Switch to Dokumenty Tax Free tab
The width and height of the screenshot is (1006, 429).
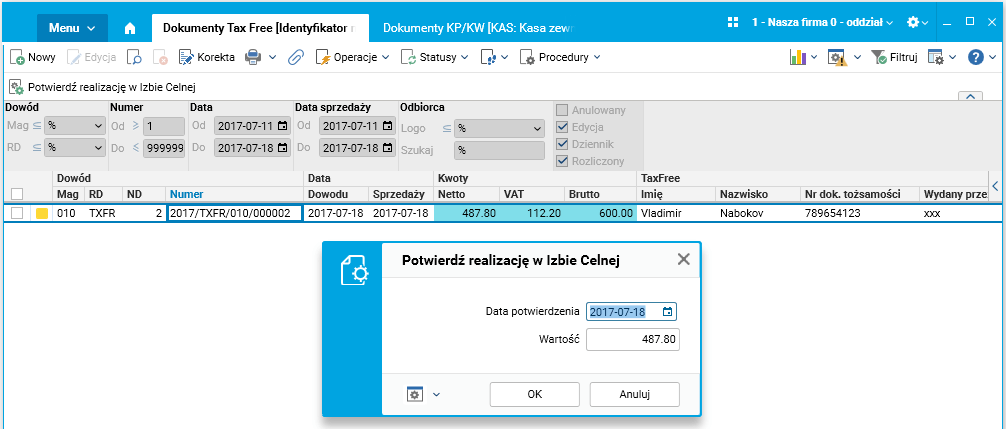click(x=260, y=28)
